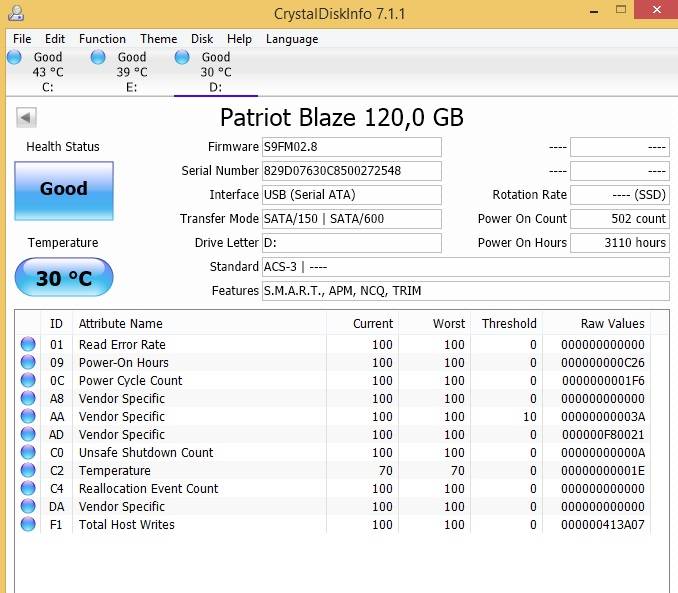Click the Drive Letter field D:
This screenshot has height=593, width=678.
pos(352,243)
